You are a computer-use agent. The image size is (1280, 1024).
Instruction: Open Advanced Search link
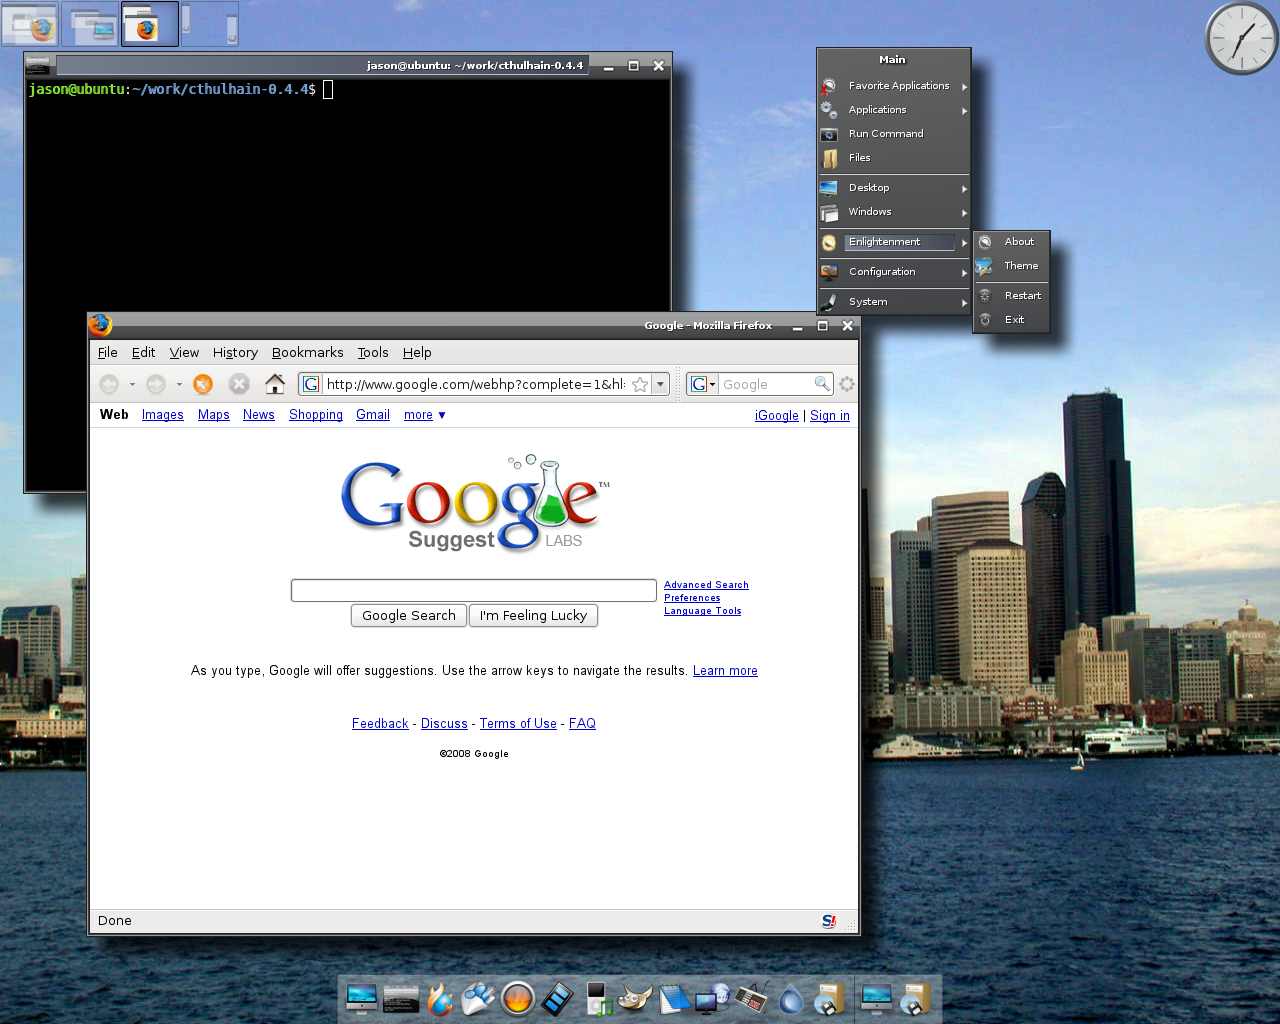706,585
